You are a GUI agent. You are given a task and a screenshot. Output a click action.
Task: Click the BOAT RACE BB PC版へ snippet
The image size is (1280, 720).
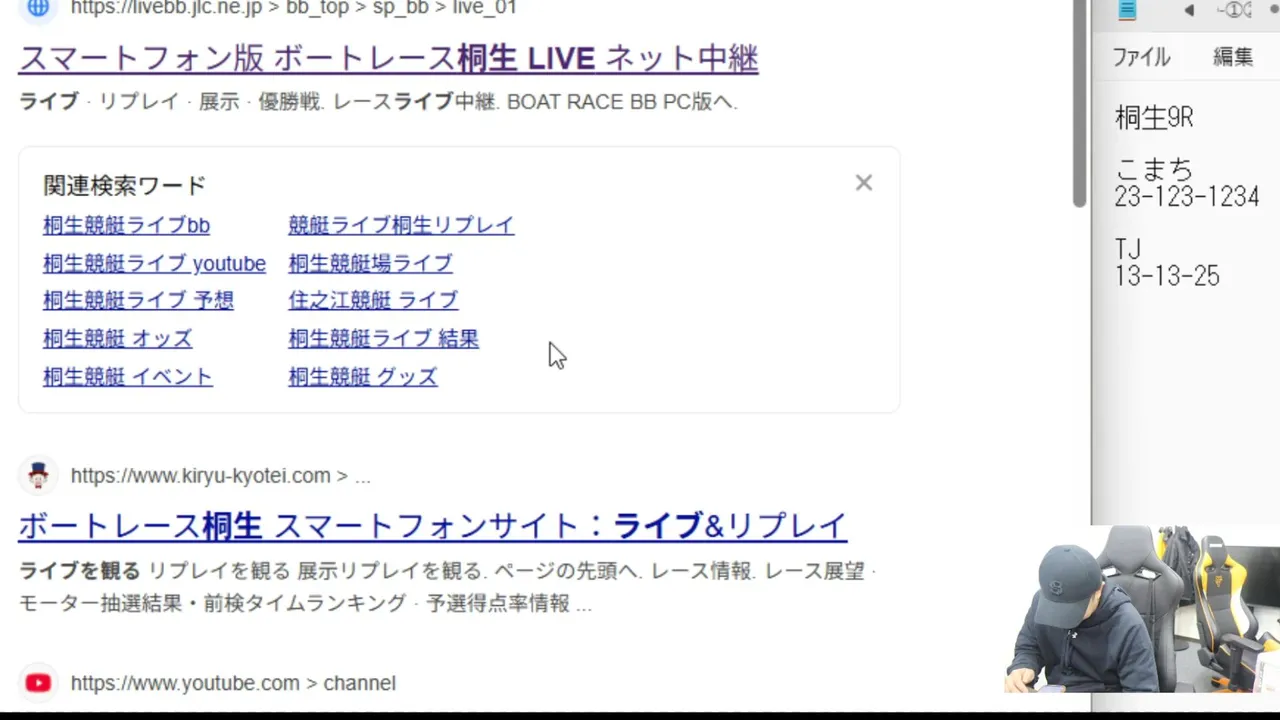621,101
